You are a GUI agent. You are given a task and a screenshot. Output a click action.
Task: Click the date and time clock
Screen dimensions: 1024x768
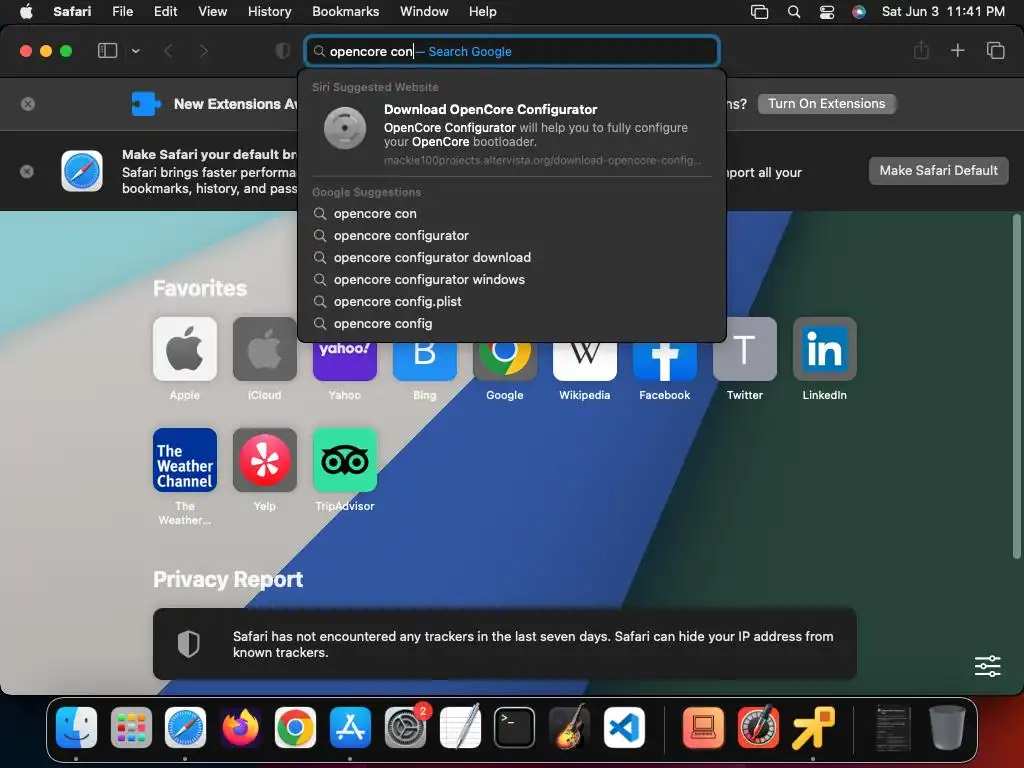[943, 11]
